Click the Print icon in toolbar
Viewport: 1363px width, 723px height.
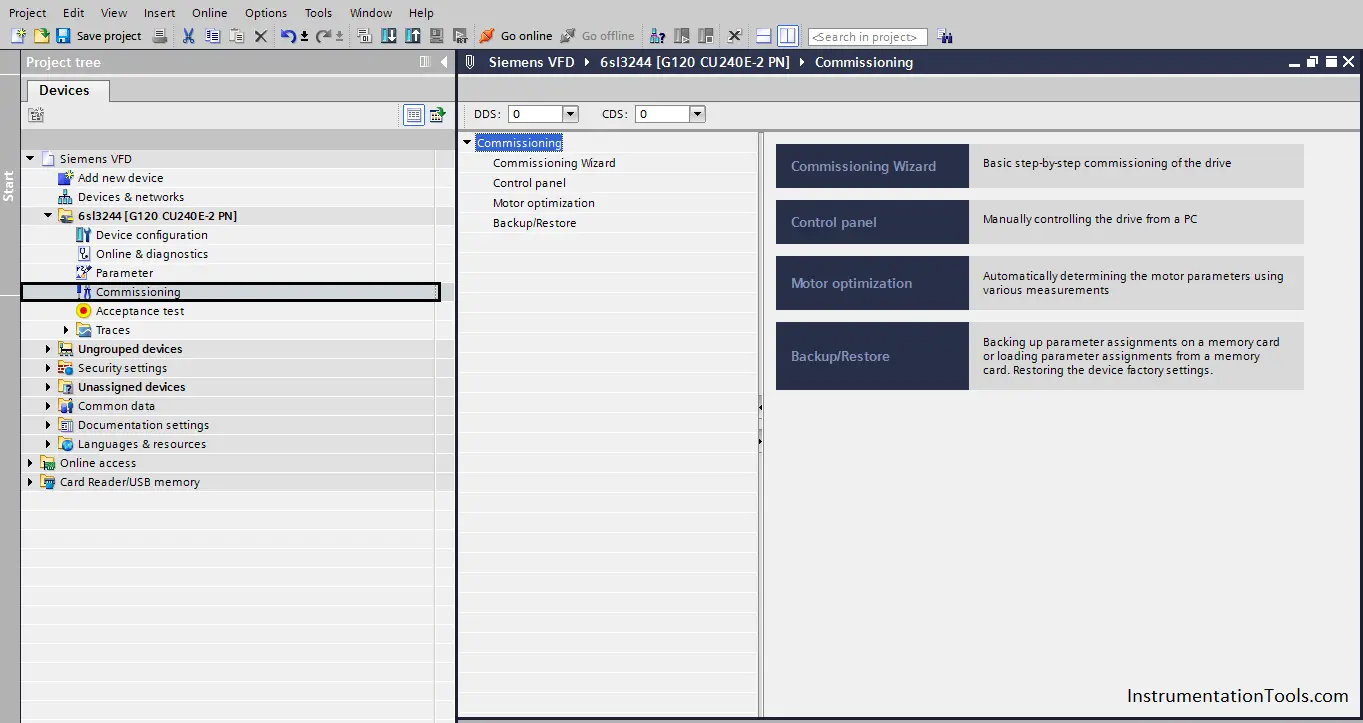coord(159,36)
